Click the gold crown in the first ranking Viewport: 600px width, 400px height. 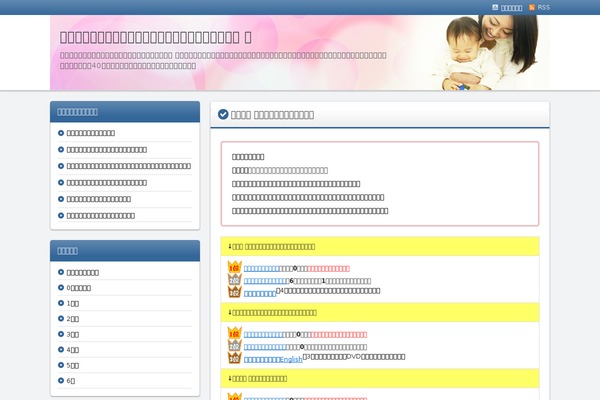[235, 267]
